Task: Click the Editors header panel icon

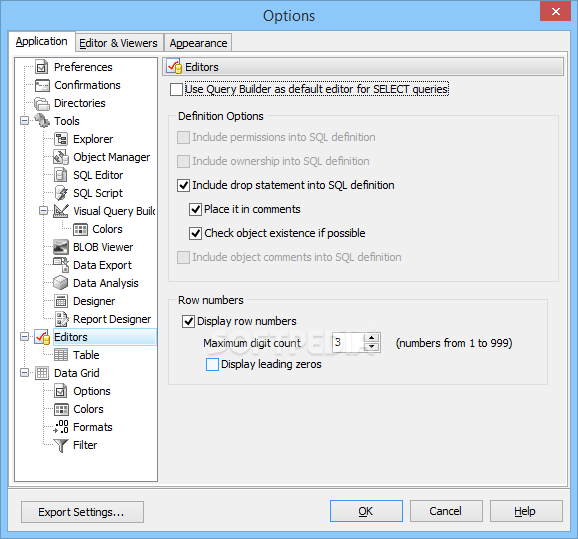Action: tap(174, 67)
